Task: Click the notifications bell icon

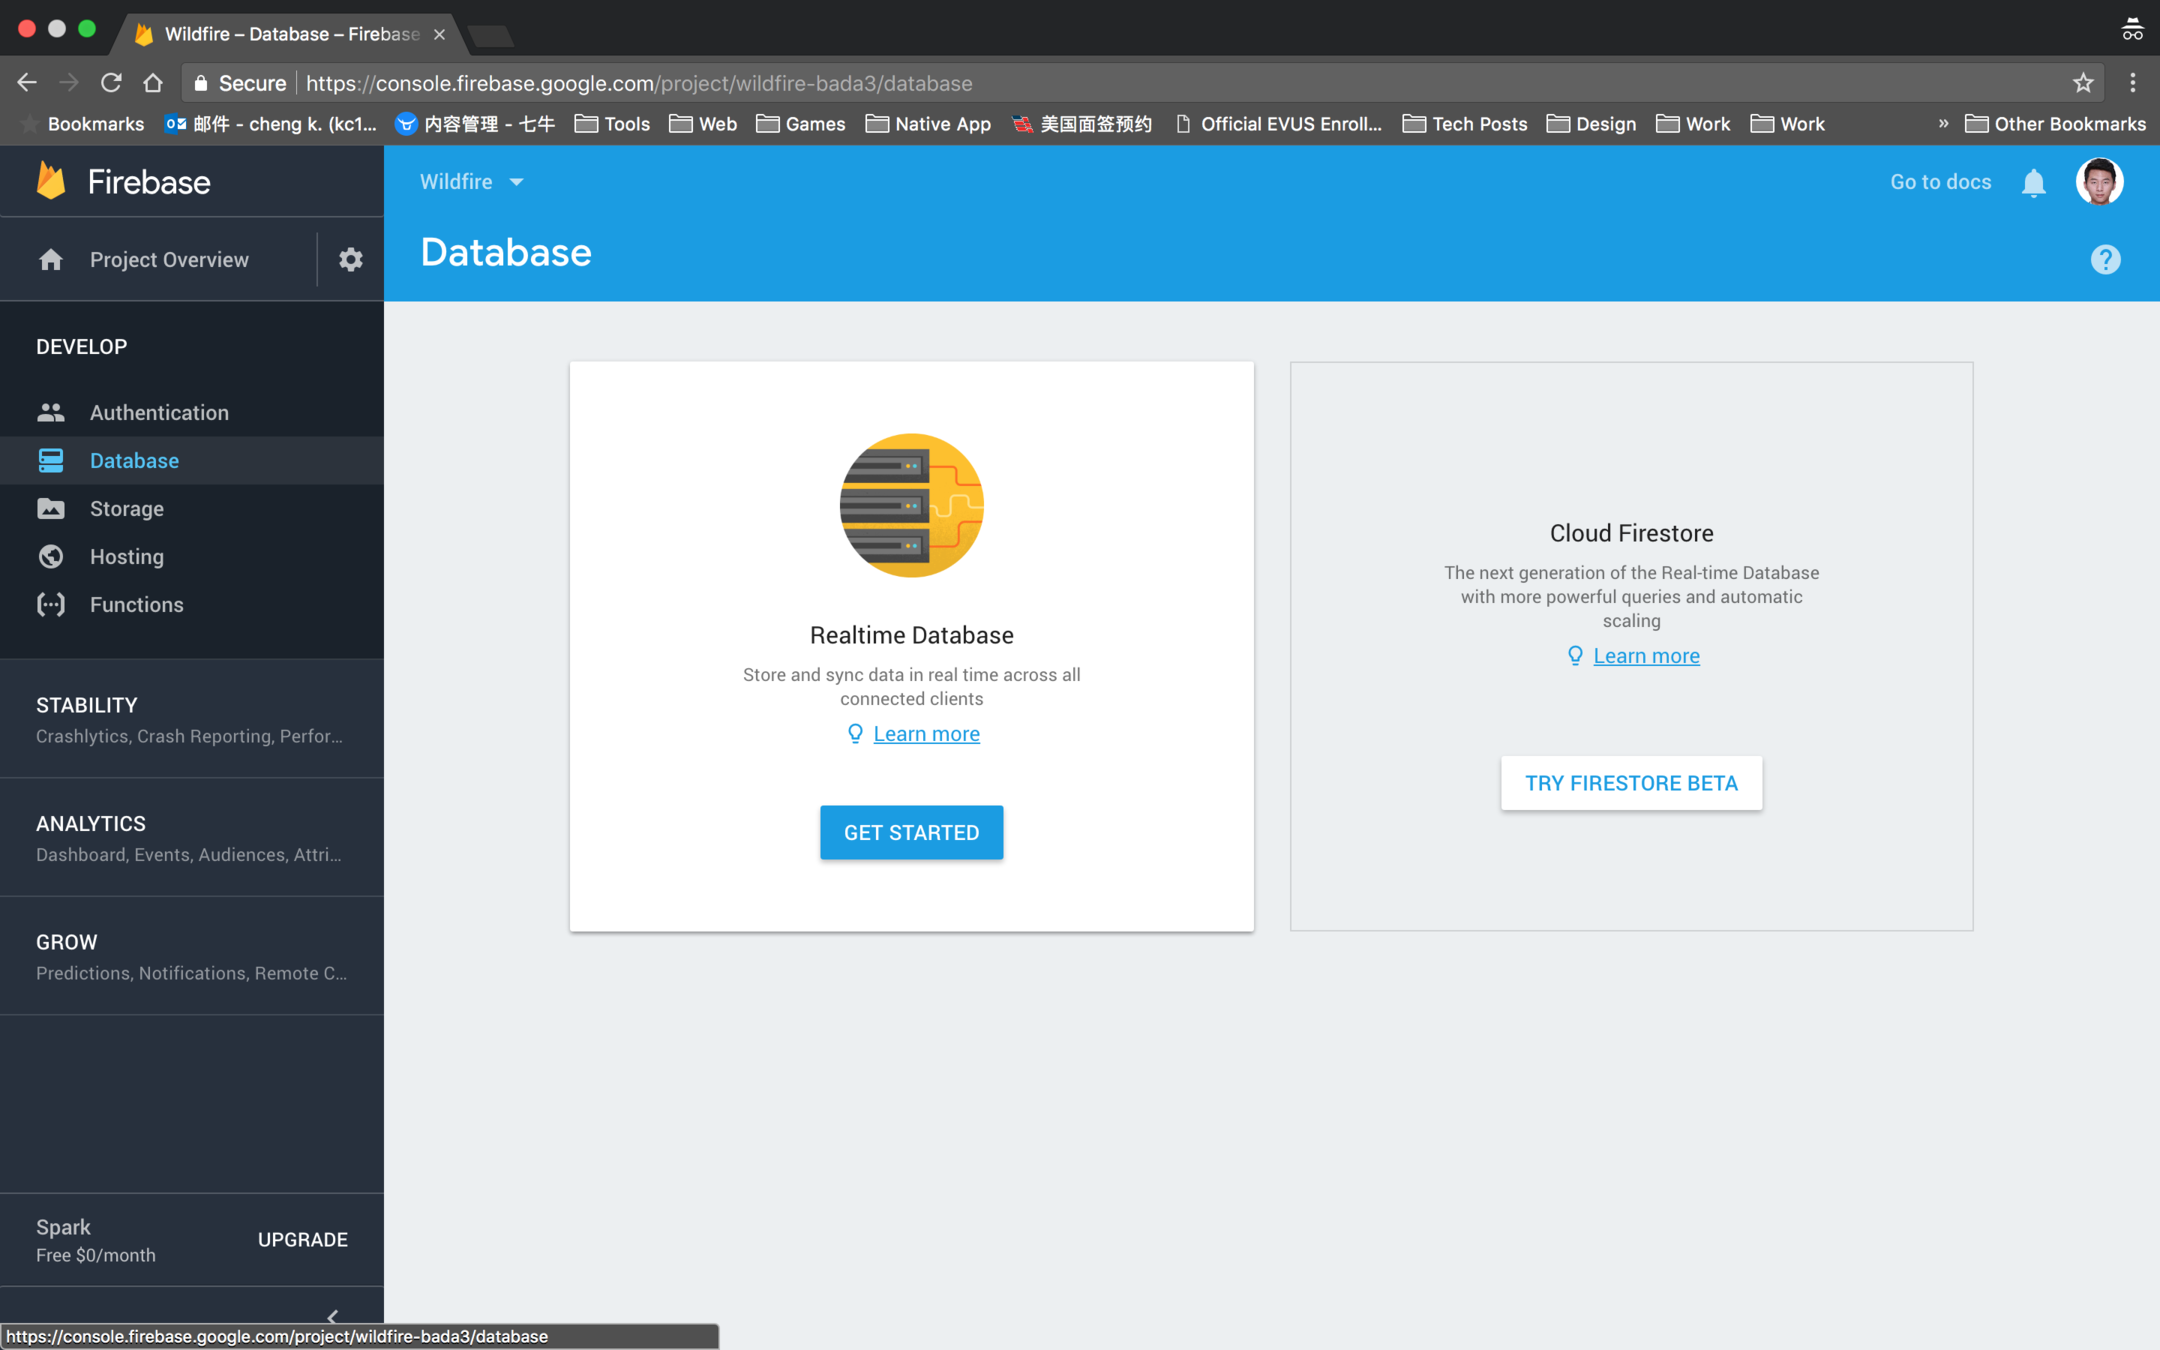Action: 2033,183
